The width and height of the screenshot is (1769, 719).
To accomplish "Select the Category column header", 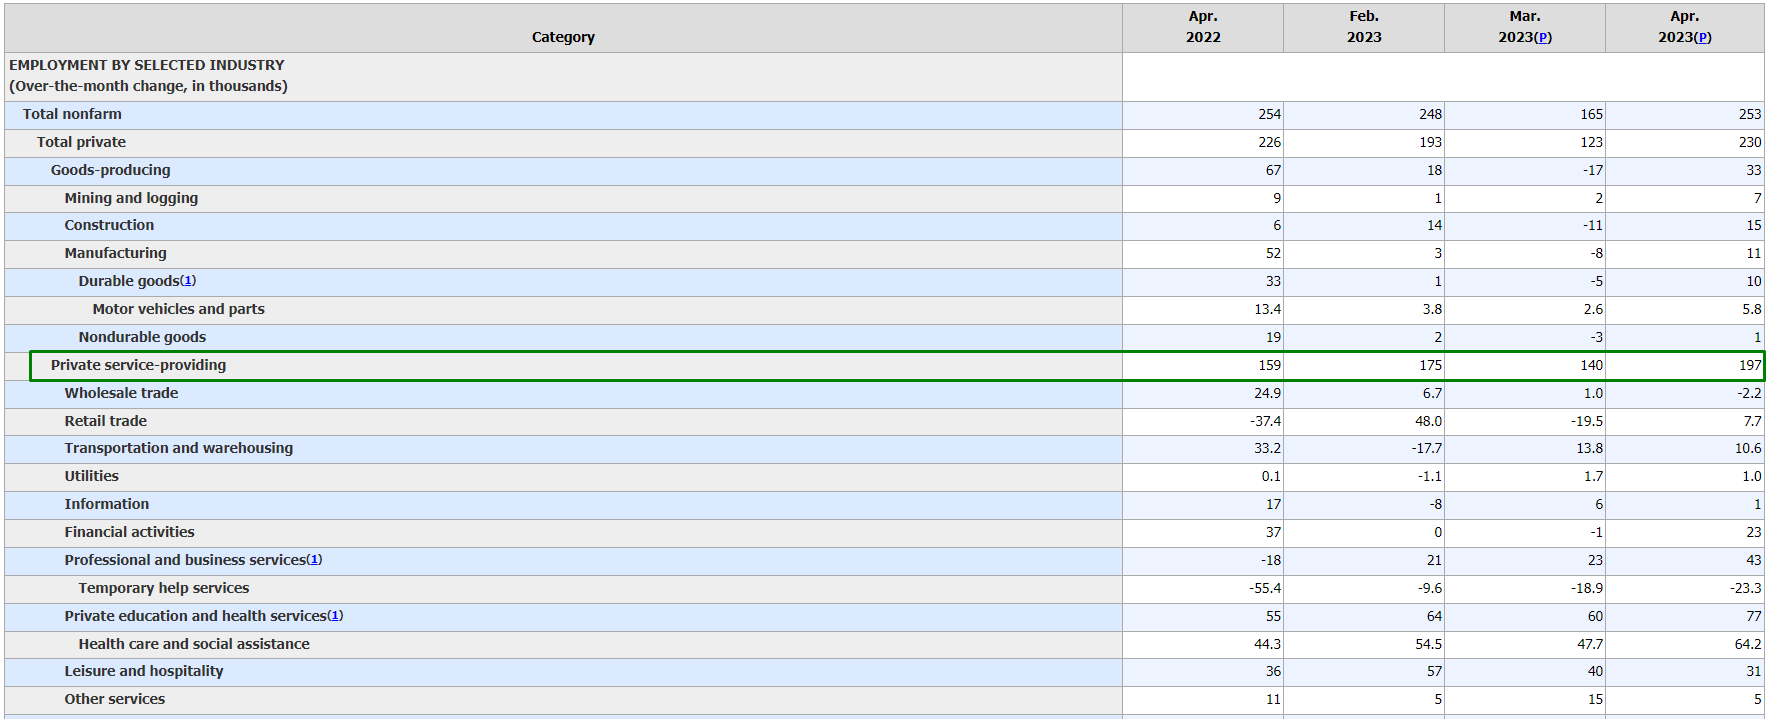I will coord(563,37).
